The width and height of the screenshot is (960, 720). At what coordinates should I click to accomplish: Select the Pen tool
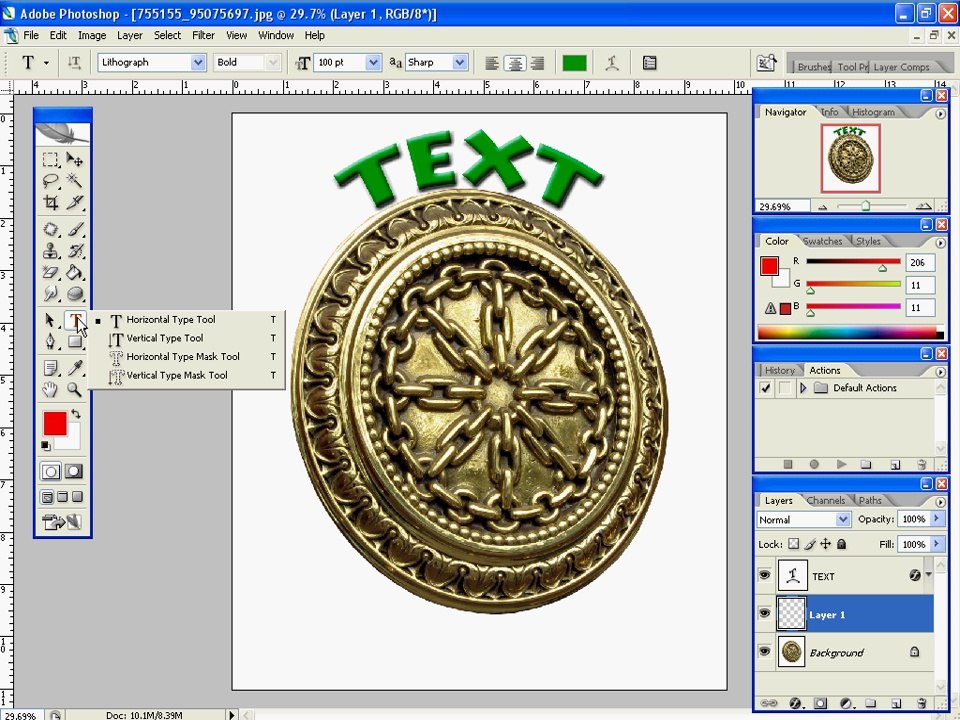pyautogui.click(x=51, y=341)
